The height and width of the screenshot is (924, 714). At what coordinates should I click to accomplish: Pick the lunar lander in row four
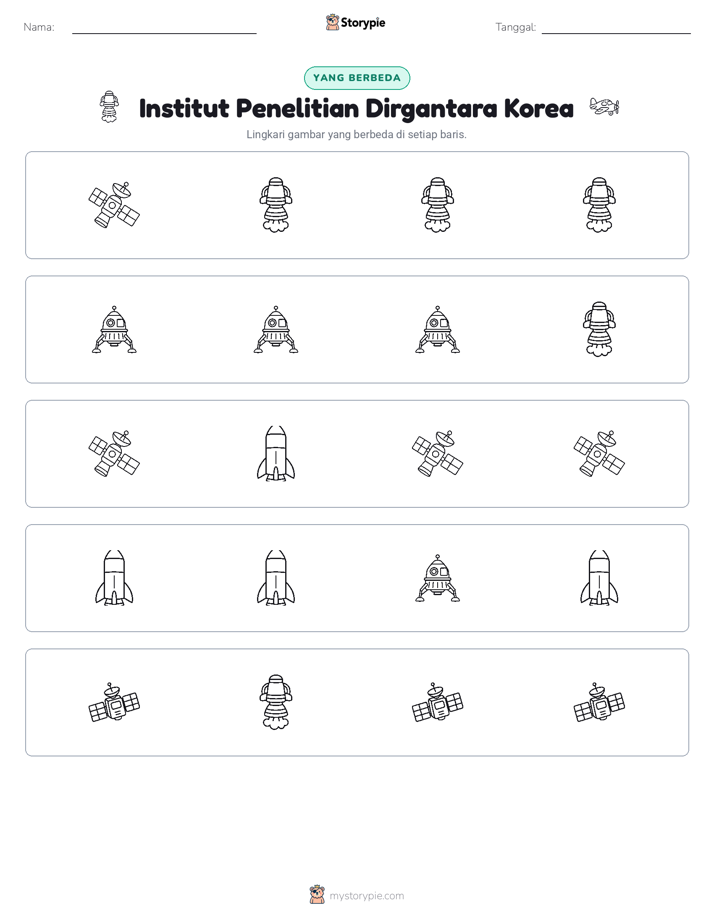pos(437,578)
